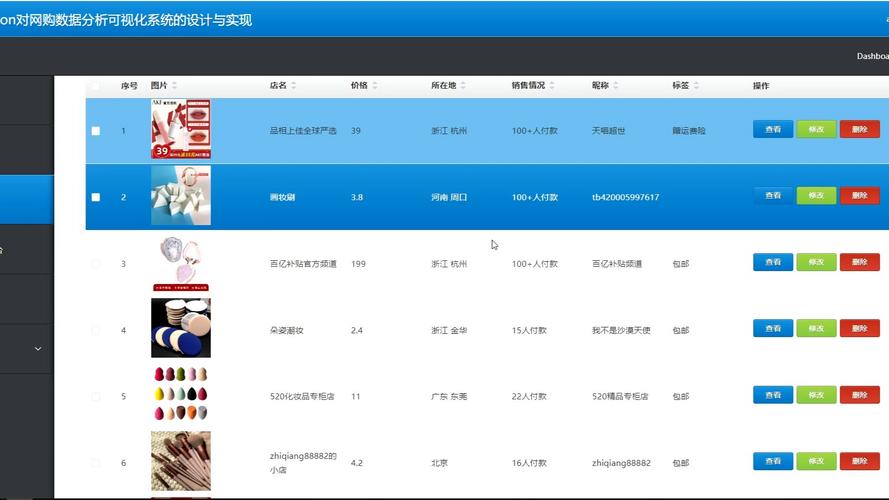The height and width of the screenshot is (500, 889).
Task: Delete the zhiqiang88882的小店 row
Action: coord(860,461)
